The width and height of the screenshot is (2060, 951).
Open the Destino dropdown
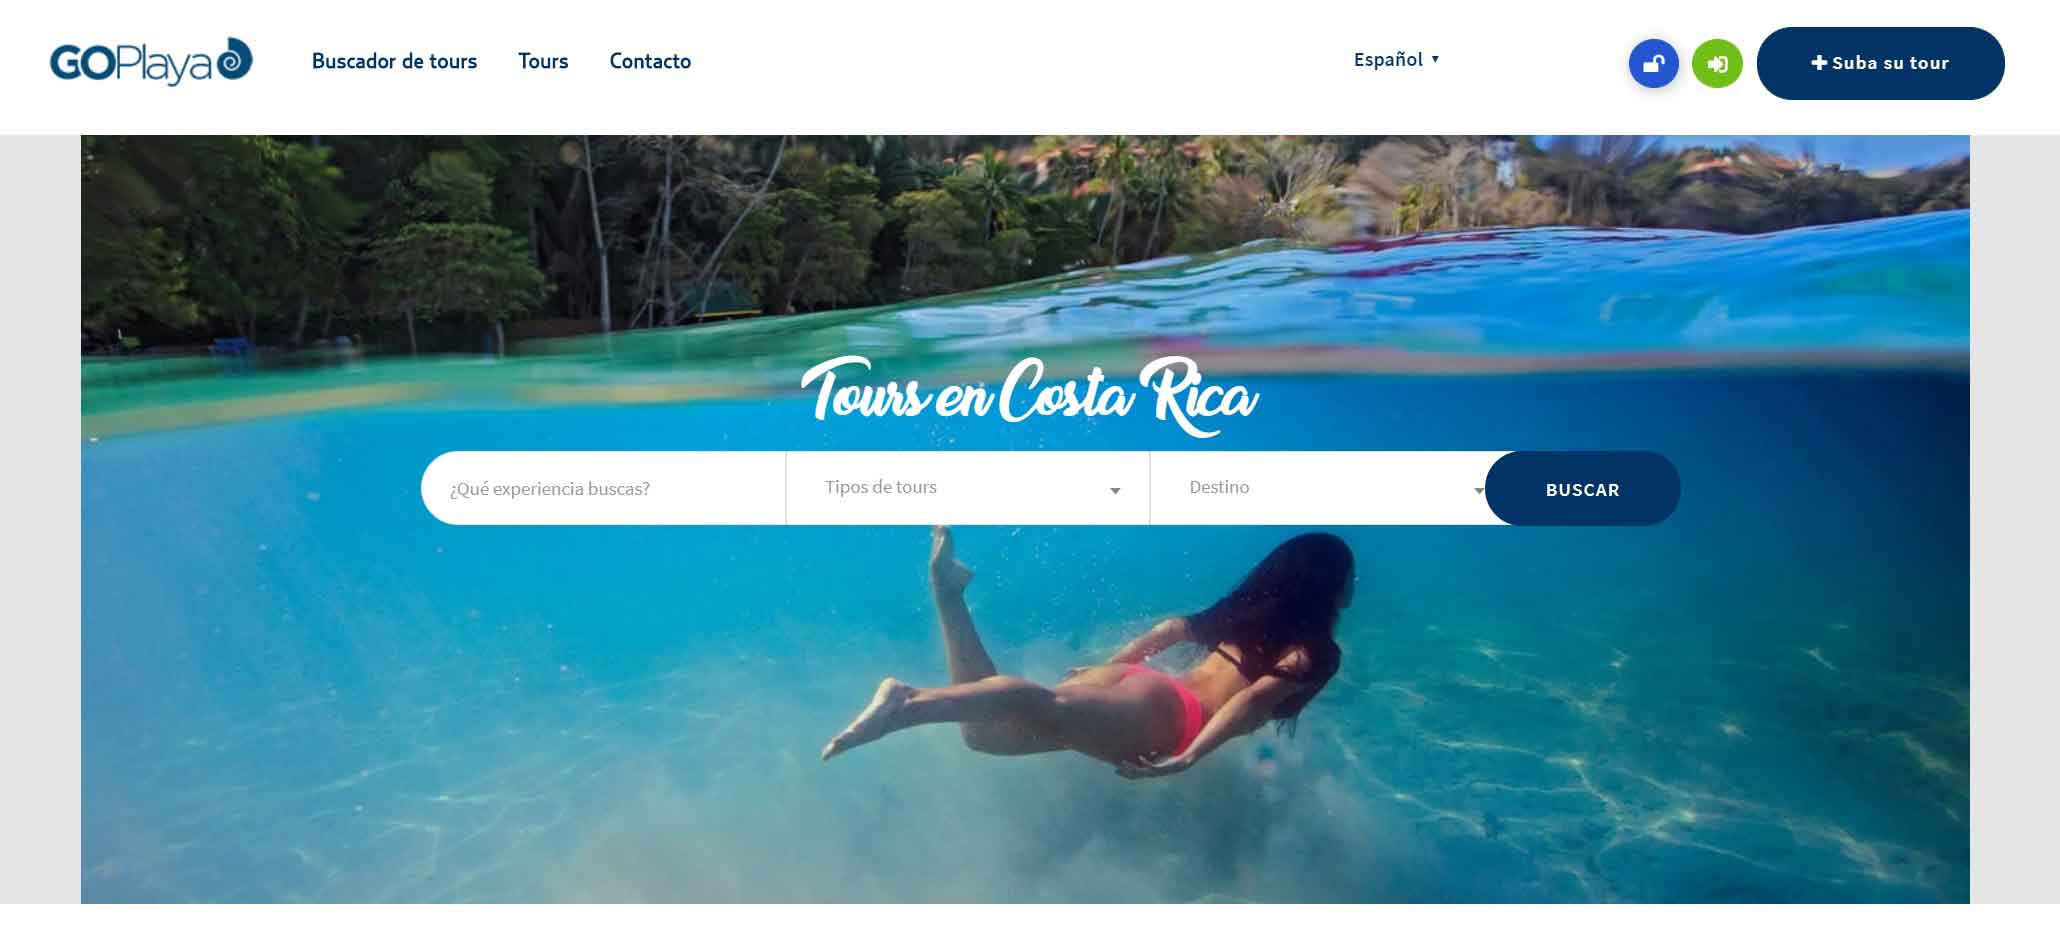[x=1318, y=488]
